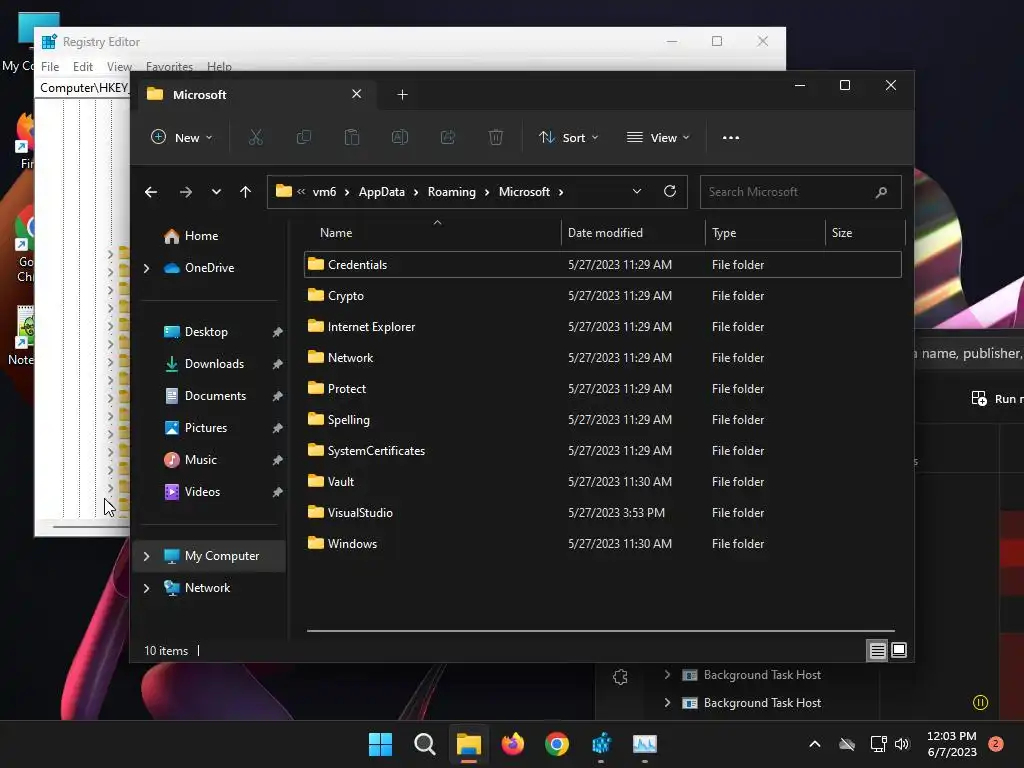Select the SystemCertificates folder
1024x768 pixels.
pyautogui.click(x=603, y=451)
